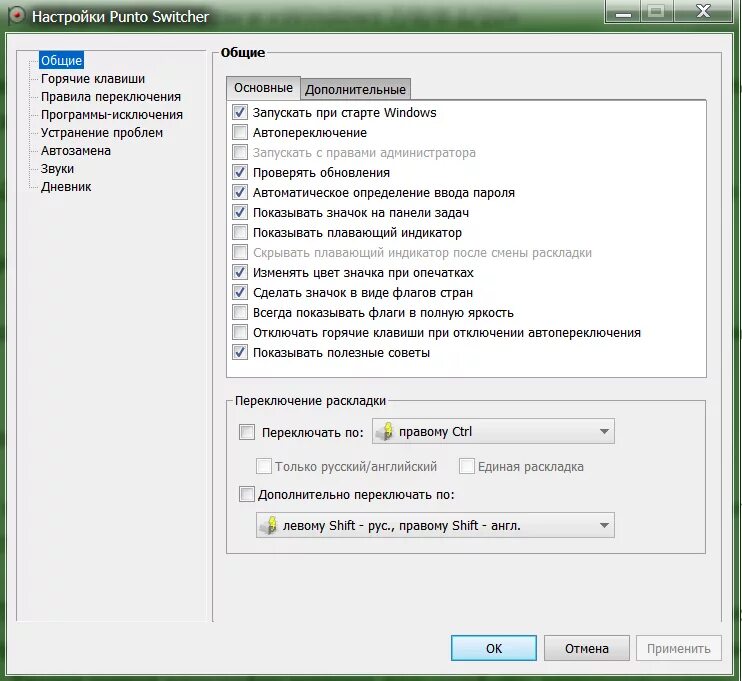Open 'Горячие клавиши' settings section
Screen dimensions: 742x681
93,79
